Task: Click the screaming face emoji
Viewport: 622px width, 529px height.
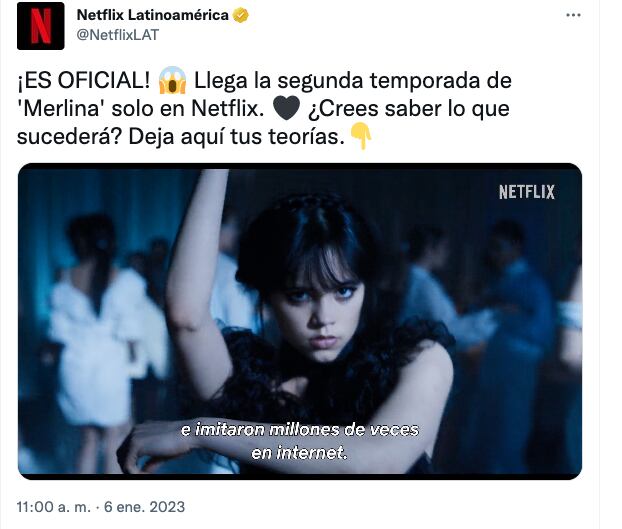Action: (x=172, y=80)
